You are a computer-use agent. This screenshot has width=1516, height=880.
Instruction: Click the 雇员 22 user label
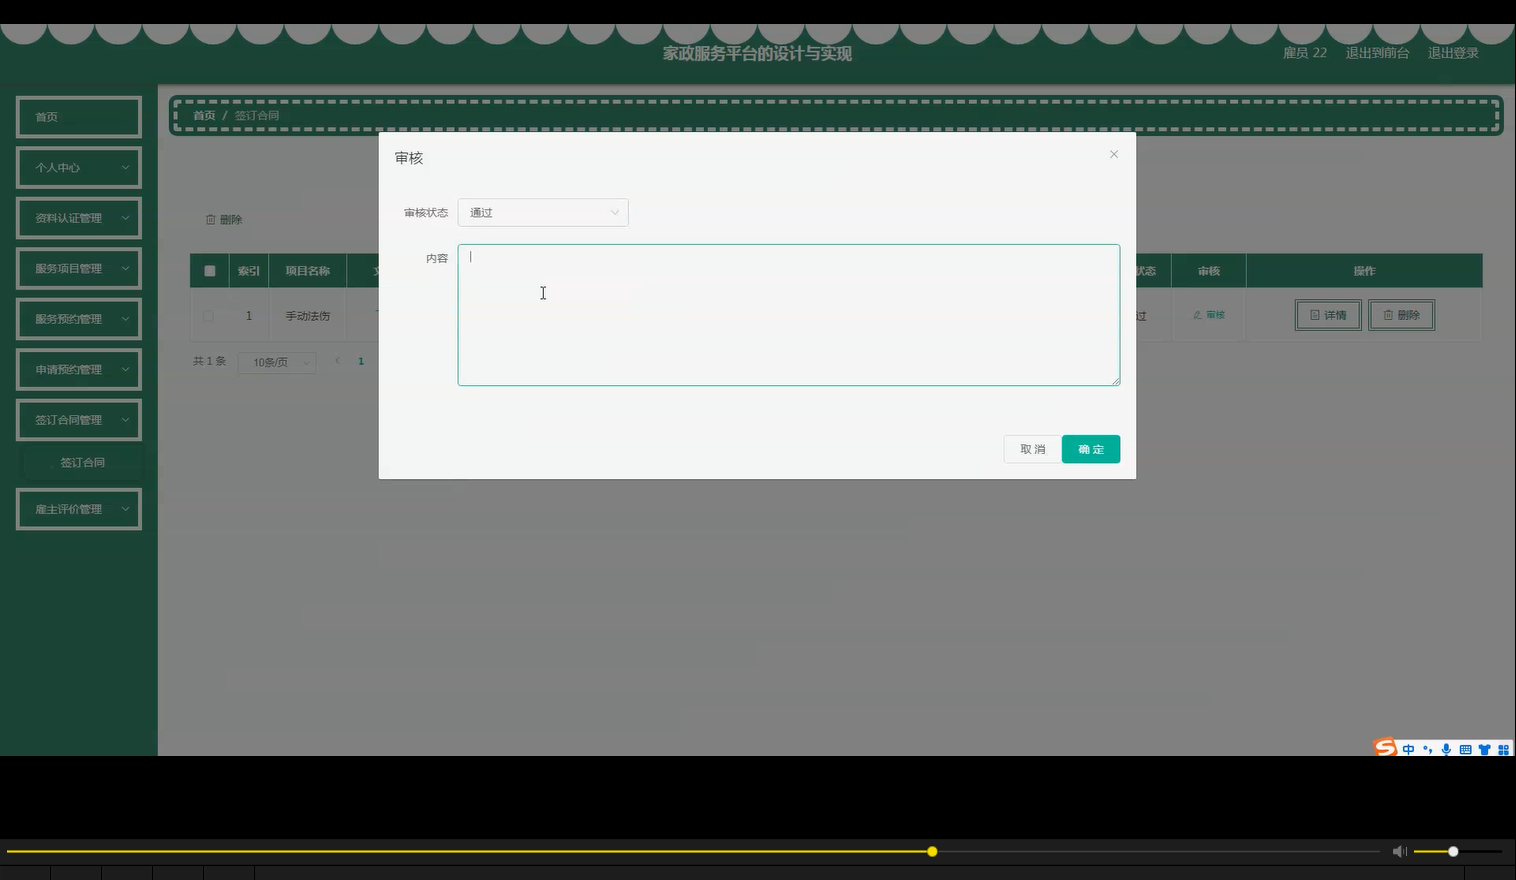point(1305,53)
